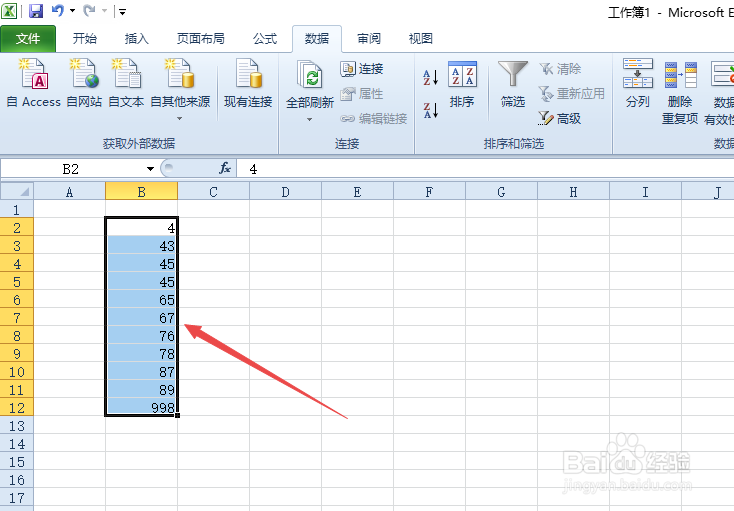Switch to the 视图 tab
The height and width of the screenshot is (511, 734).
coord(420,39)
